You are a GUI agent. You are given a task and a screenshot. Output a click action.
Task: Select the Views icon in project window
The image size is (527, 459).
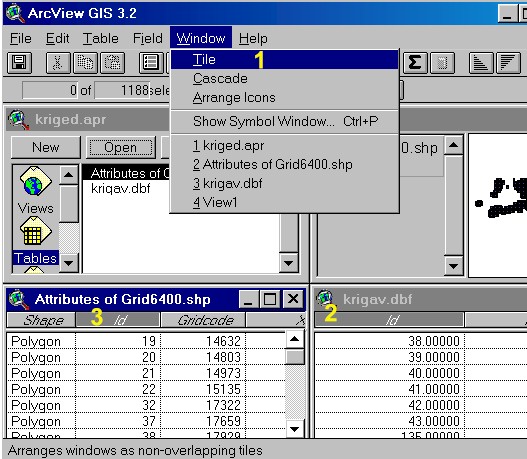[35, 191]
